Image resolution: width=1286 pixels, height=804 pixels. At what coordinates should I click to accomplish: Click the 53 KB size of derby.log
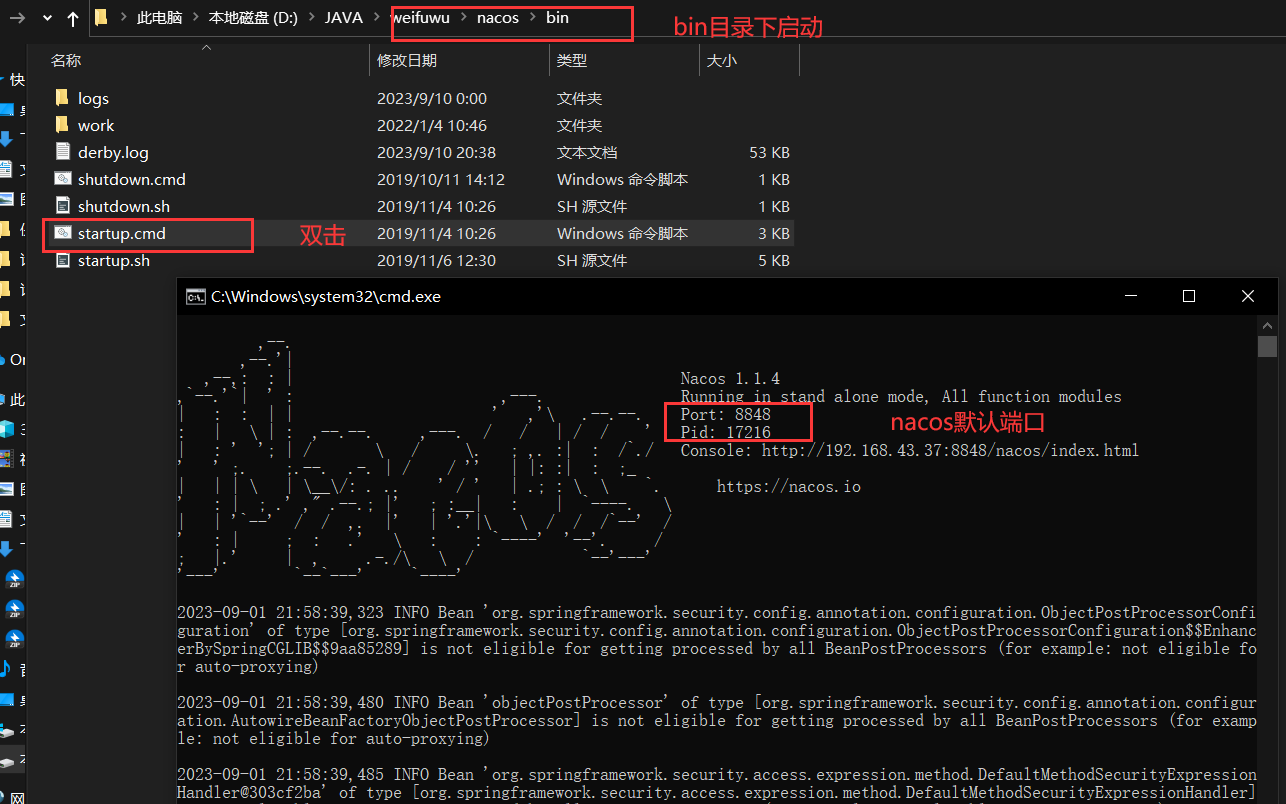(769, 152)
